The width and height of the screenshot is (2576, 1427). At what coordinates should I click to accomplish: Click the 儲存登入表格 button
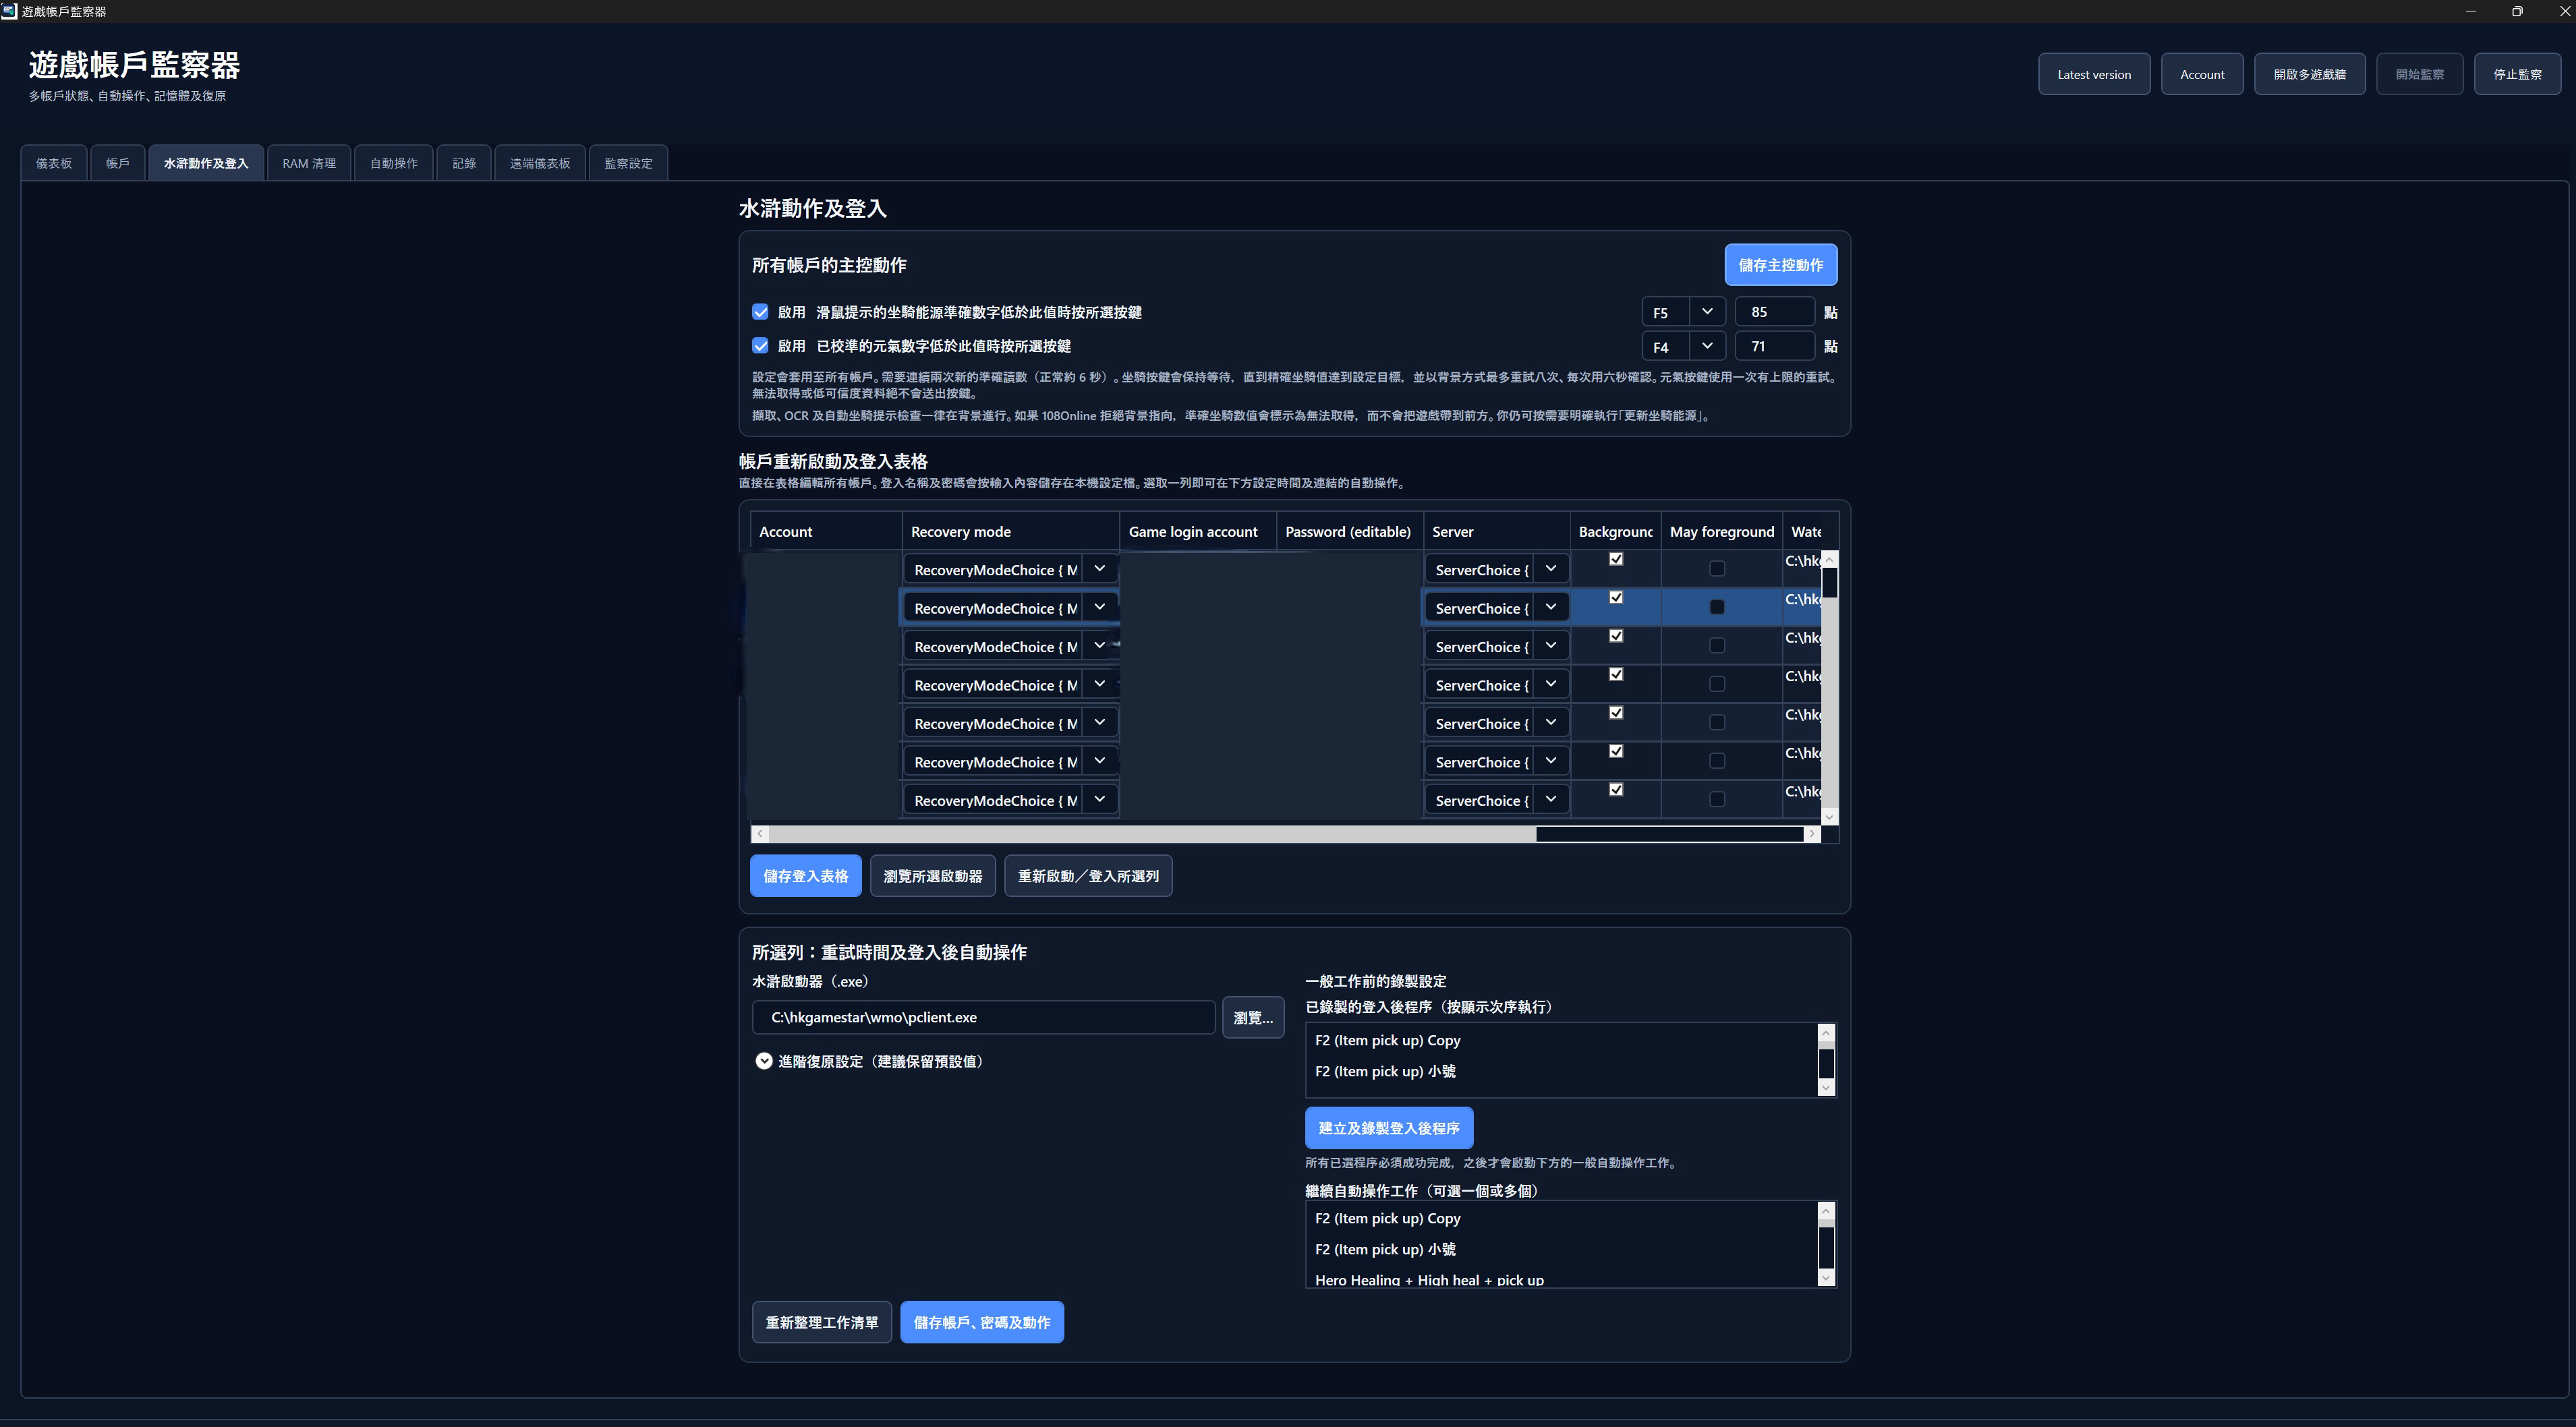tap(806, 876)
